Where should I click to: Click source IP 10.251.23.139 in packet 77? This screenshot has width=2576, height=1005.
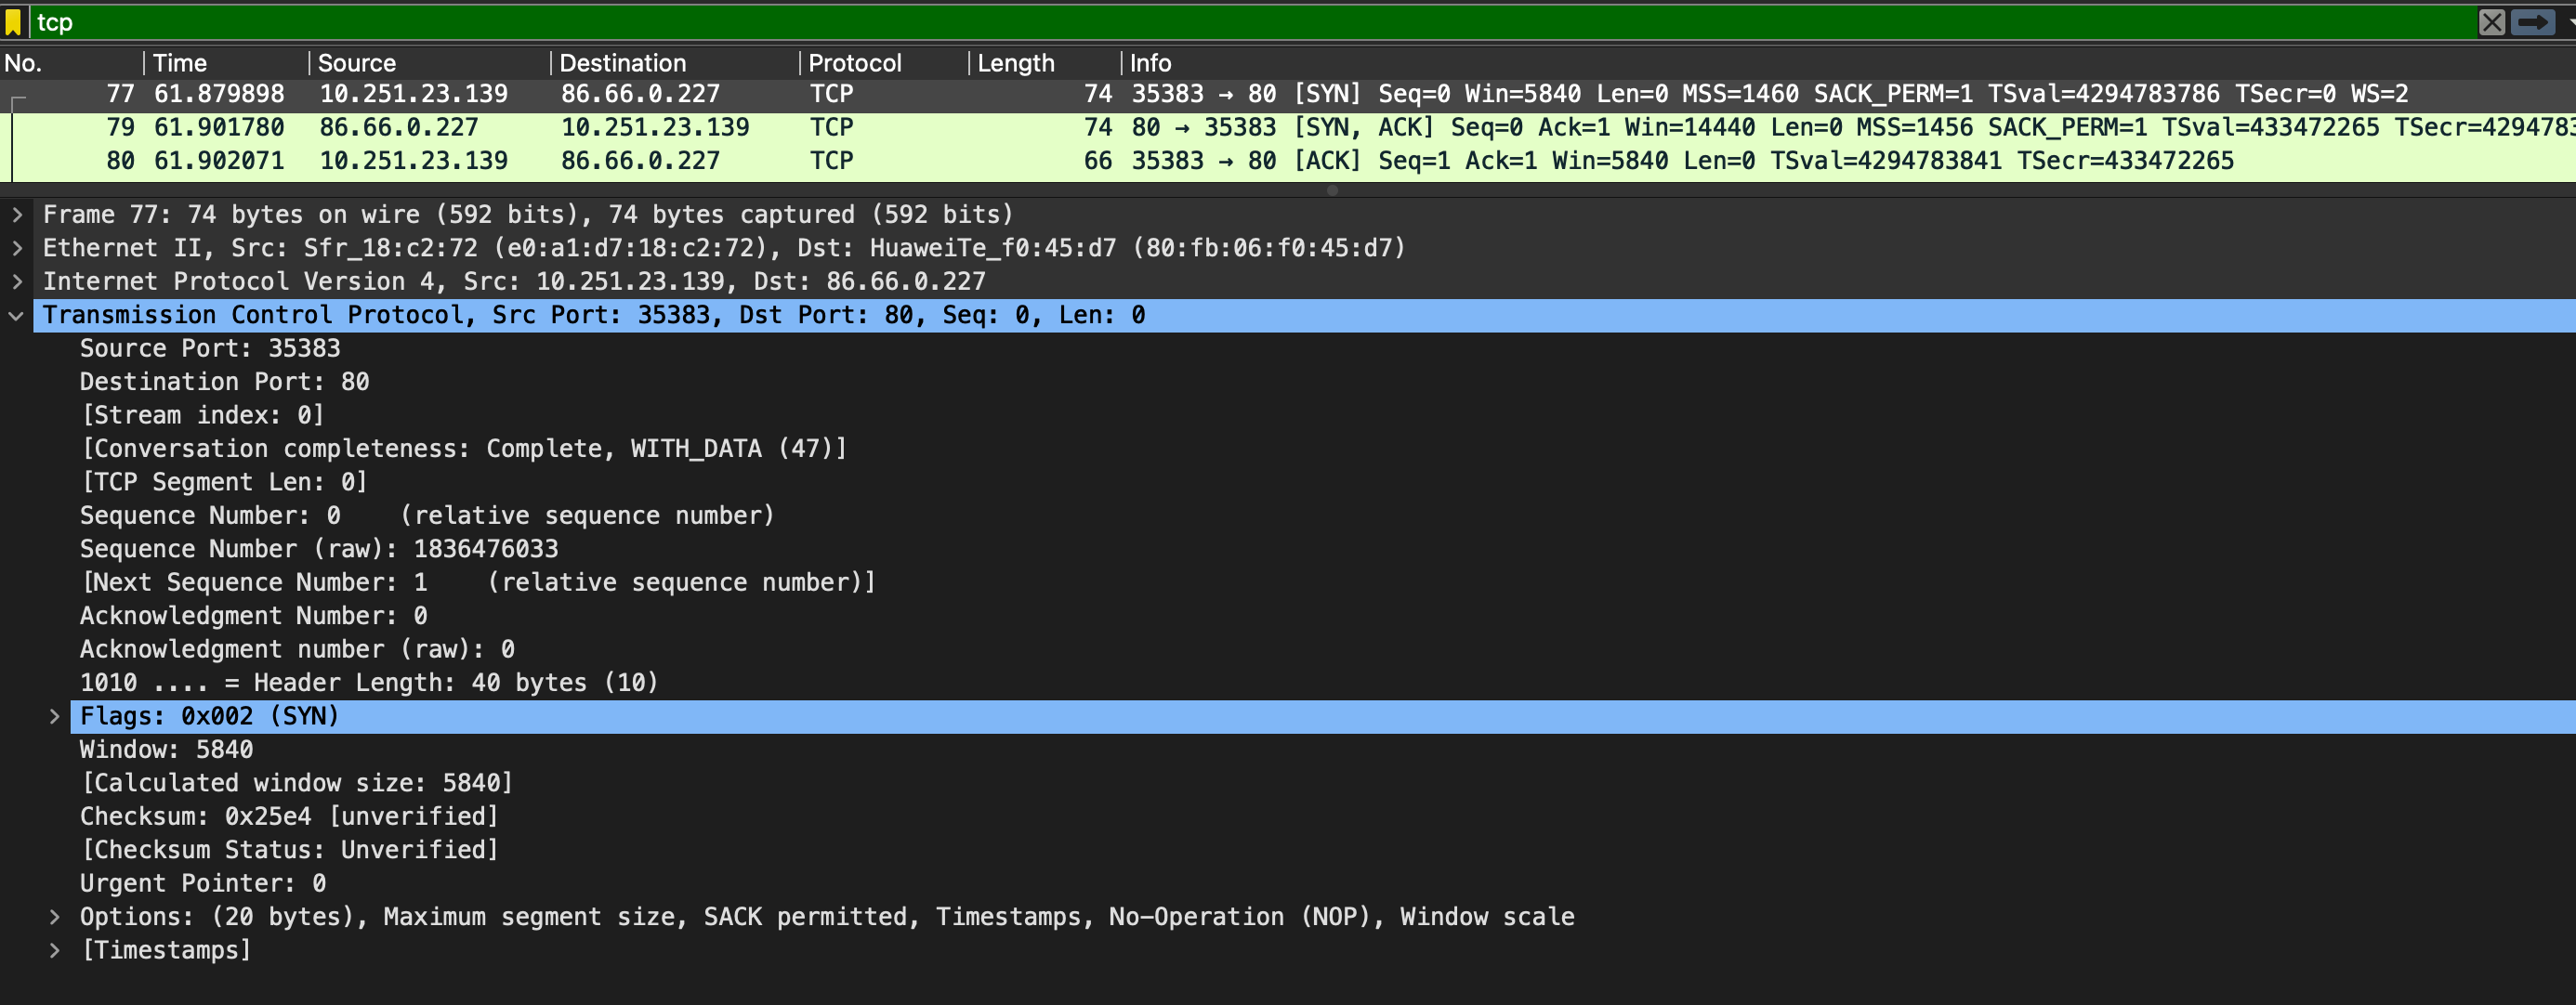(x=413, y=94)
